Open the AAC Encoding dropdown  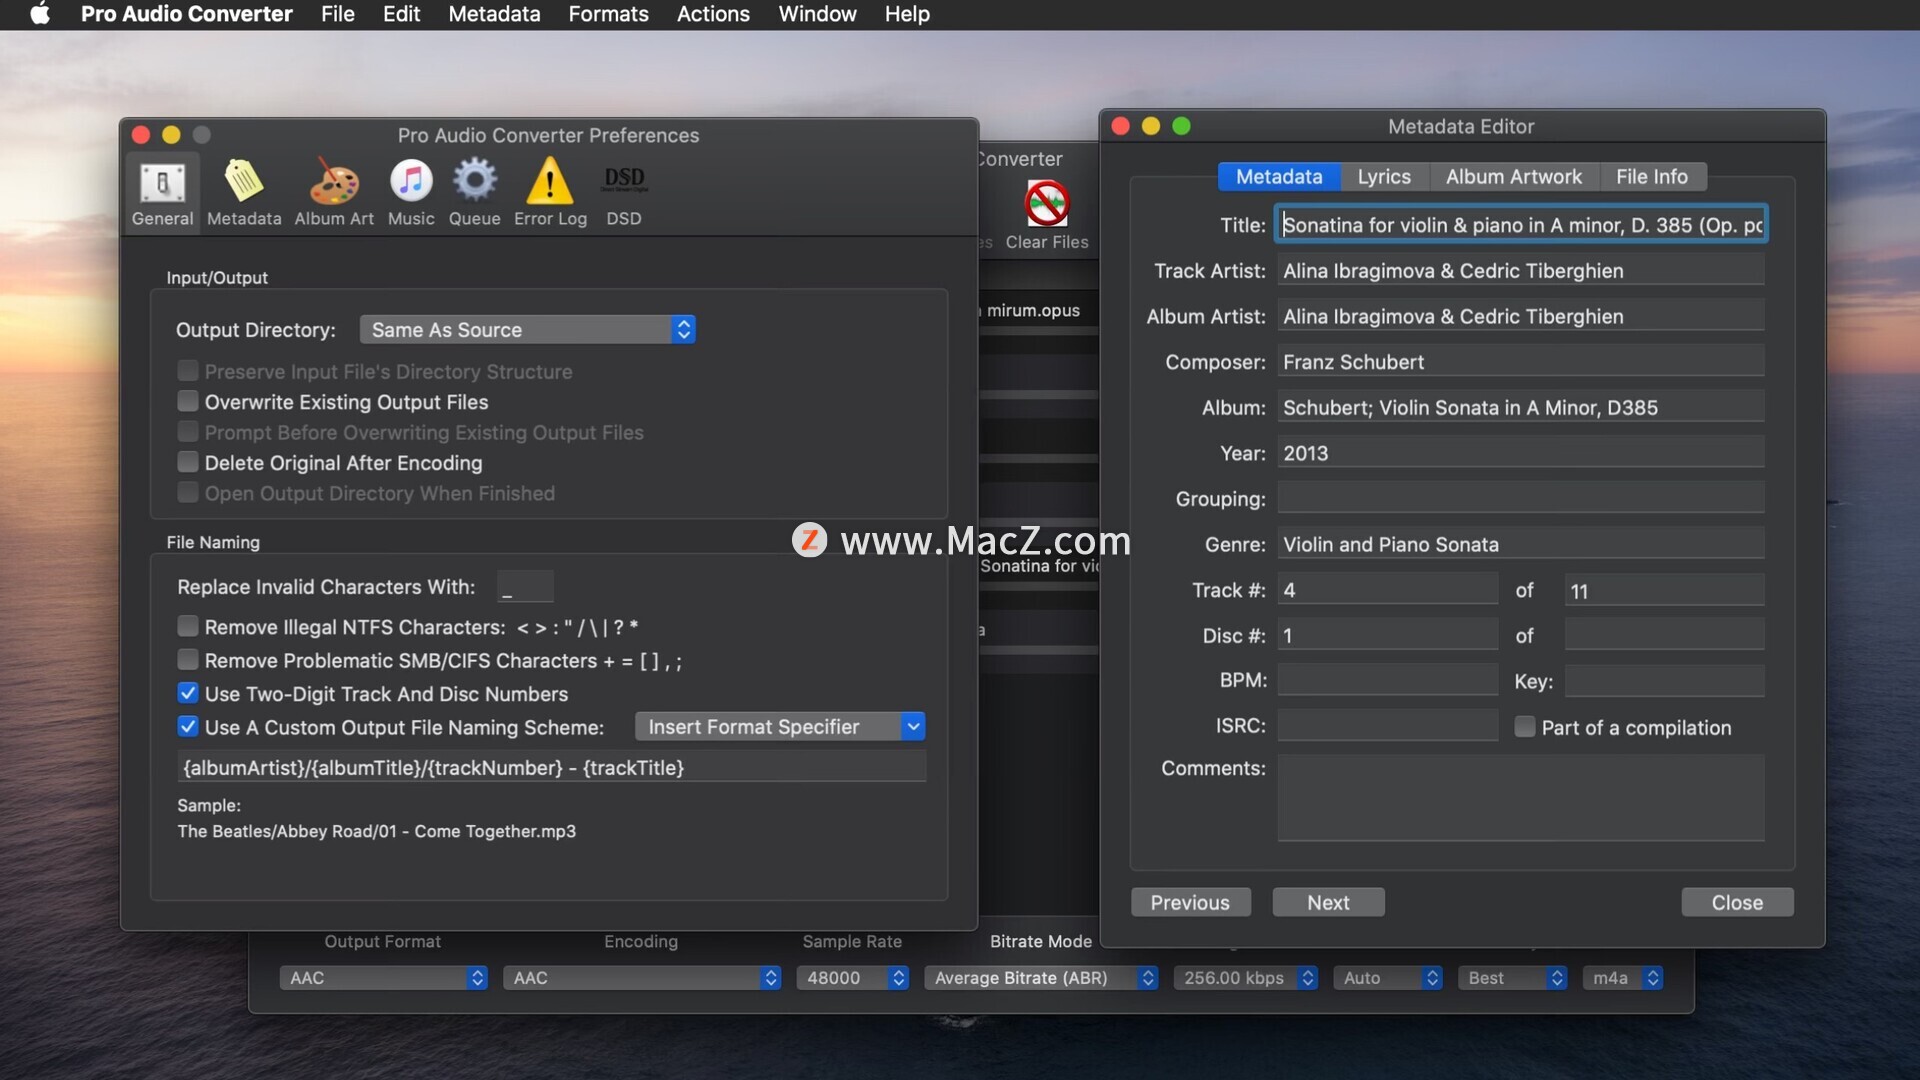642,978
